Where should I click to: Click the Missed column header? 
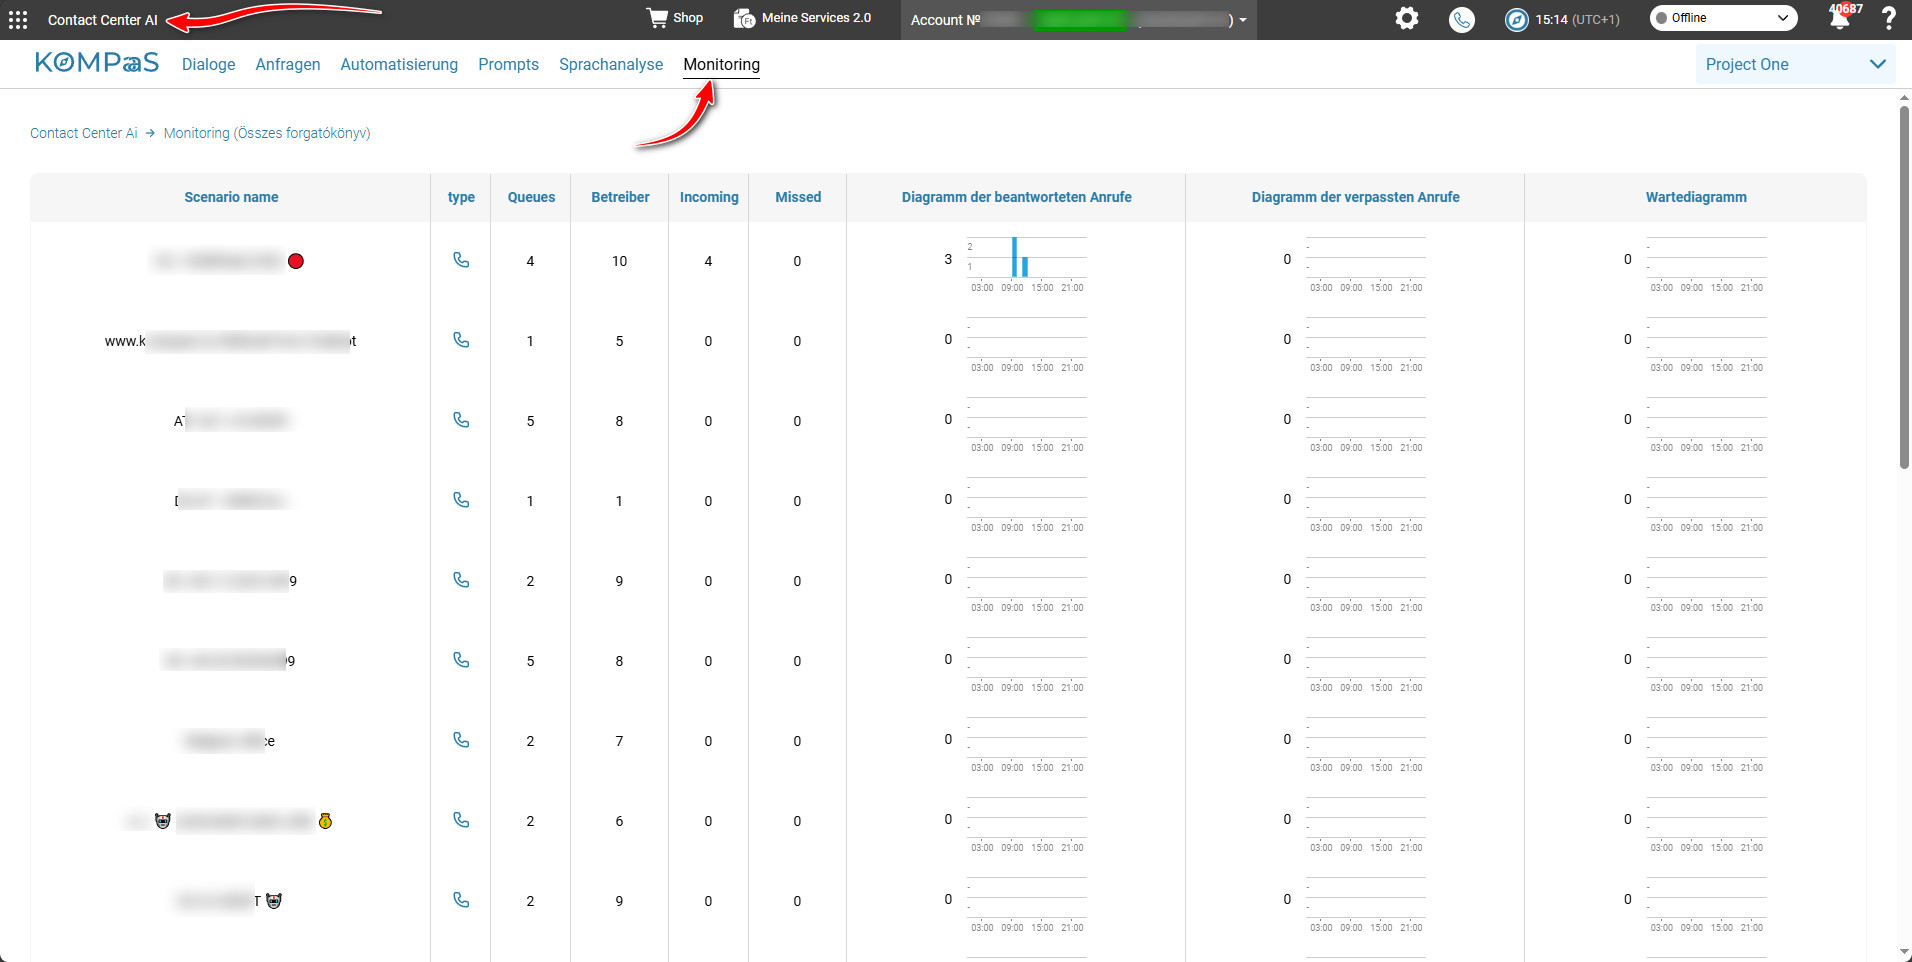tap(798, 197)
